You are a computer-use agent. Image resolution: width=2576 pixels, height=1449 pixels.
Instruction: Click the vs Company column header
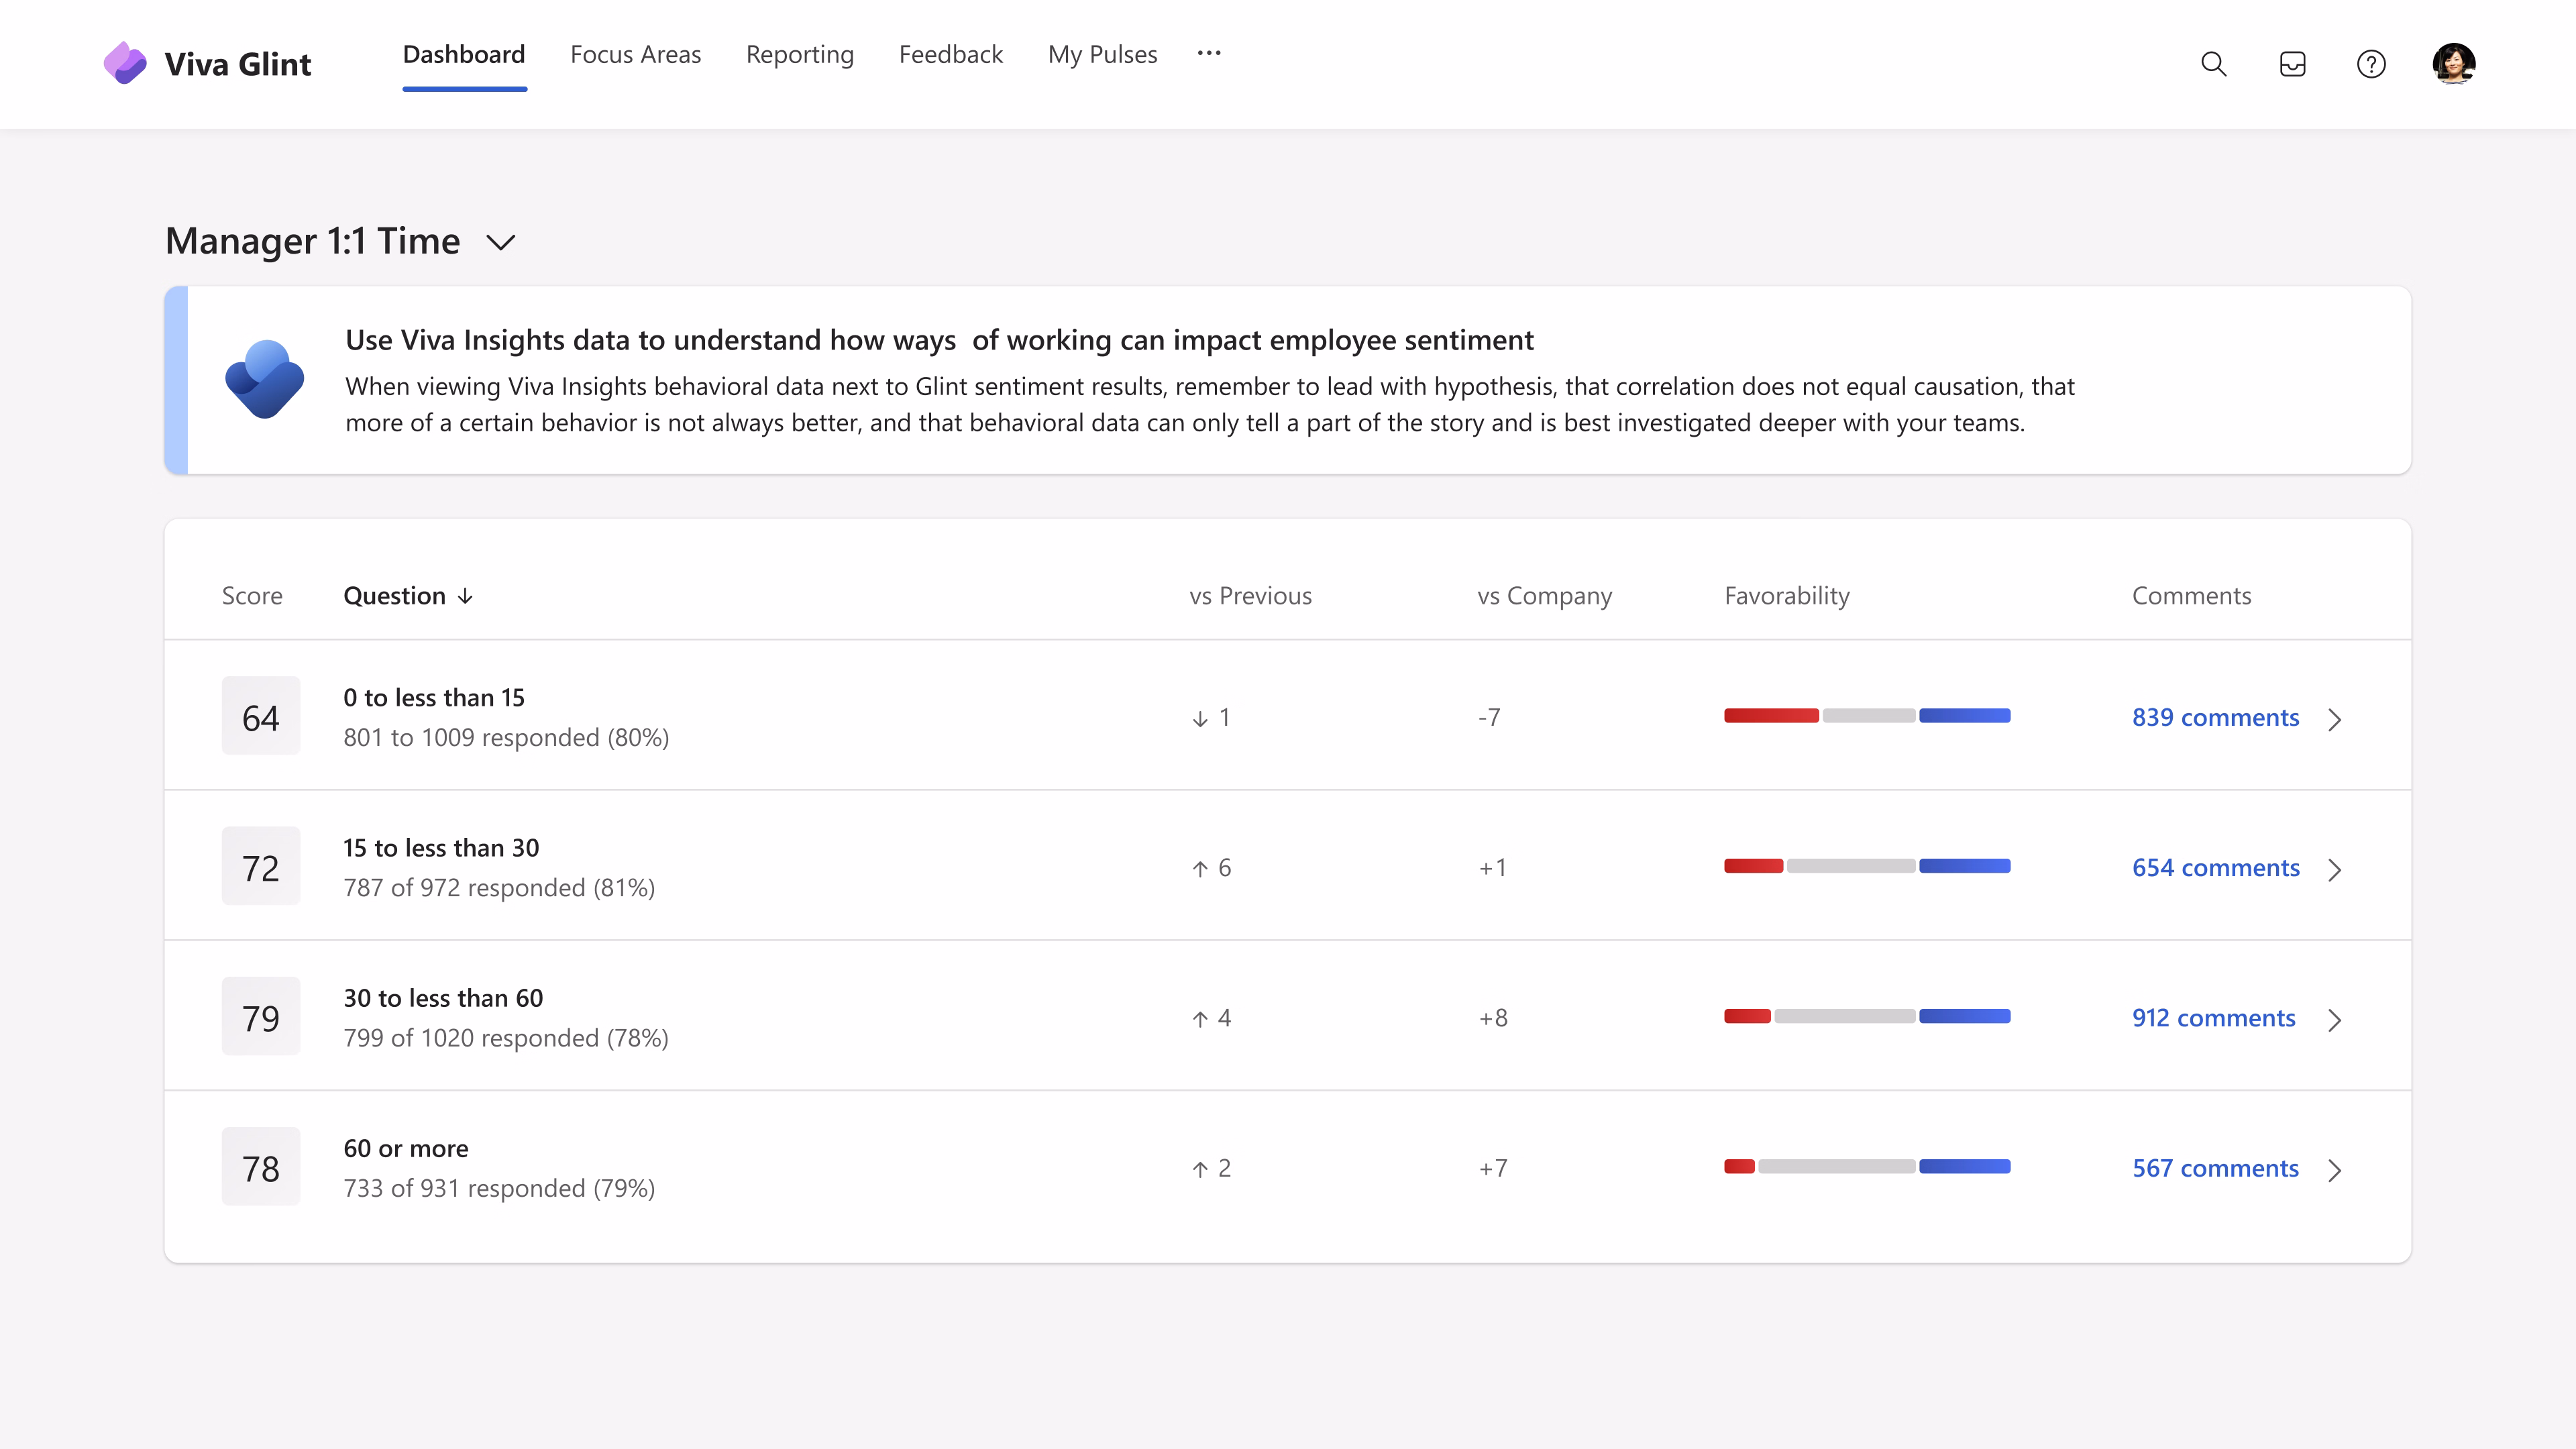(x=1545, y=596)
